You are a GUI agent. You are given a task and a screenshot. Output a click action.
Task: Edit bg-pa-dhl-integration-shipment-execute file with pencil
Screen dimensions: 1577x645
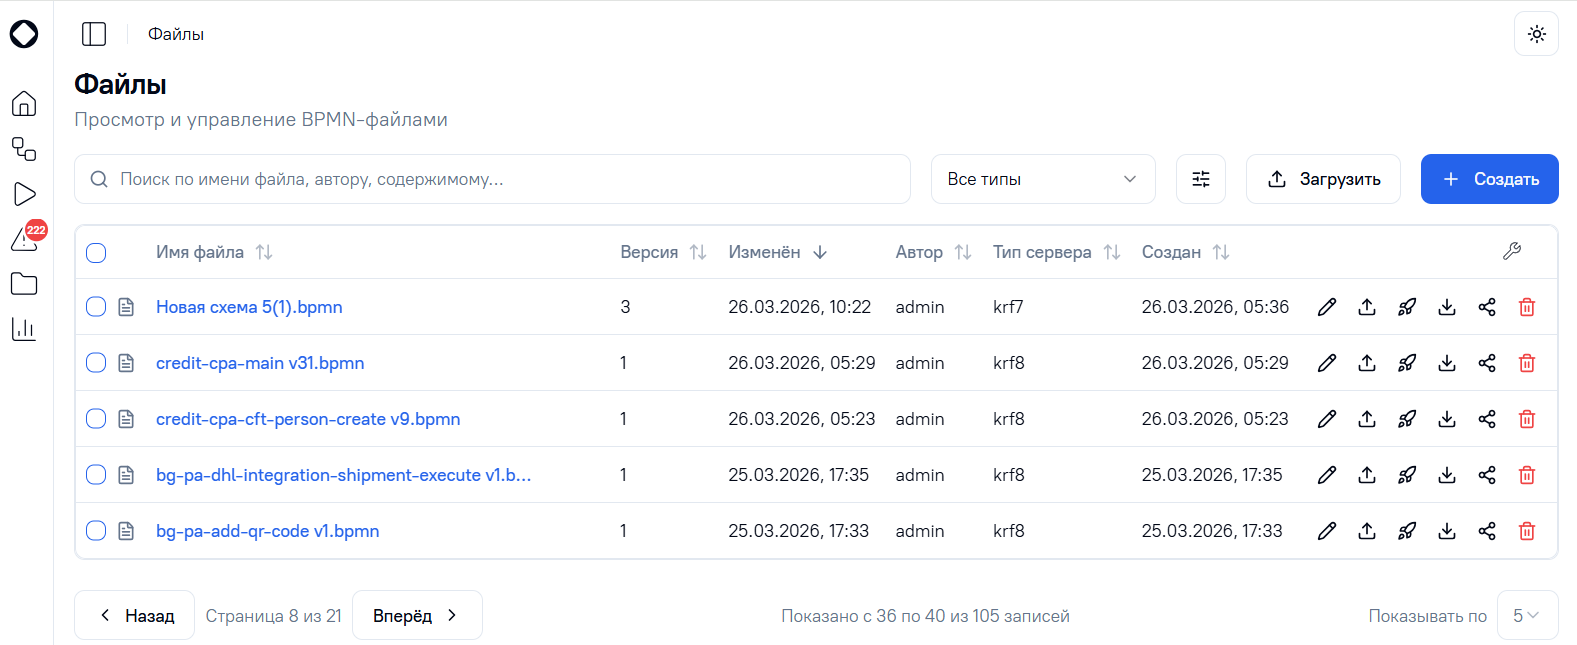(1327, 475)
